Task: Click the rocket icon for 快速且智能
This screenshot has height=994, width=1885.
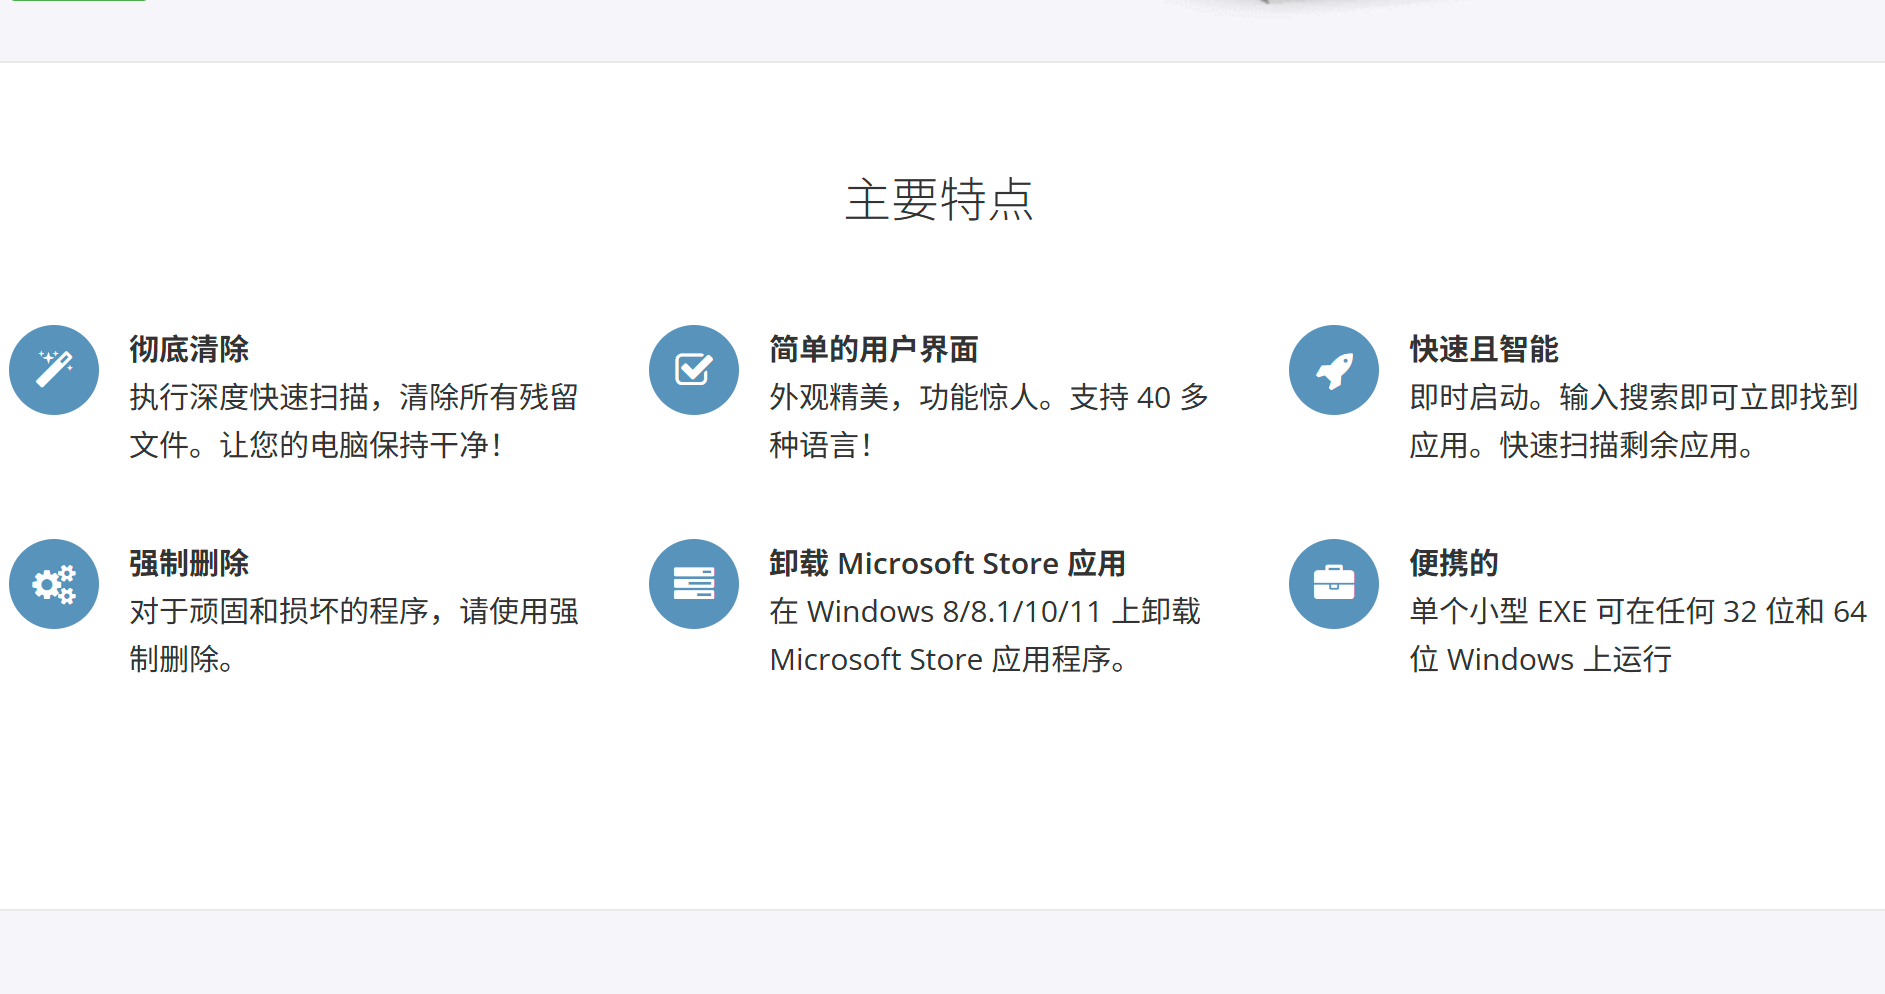Action: click(x=1334, y=370)
